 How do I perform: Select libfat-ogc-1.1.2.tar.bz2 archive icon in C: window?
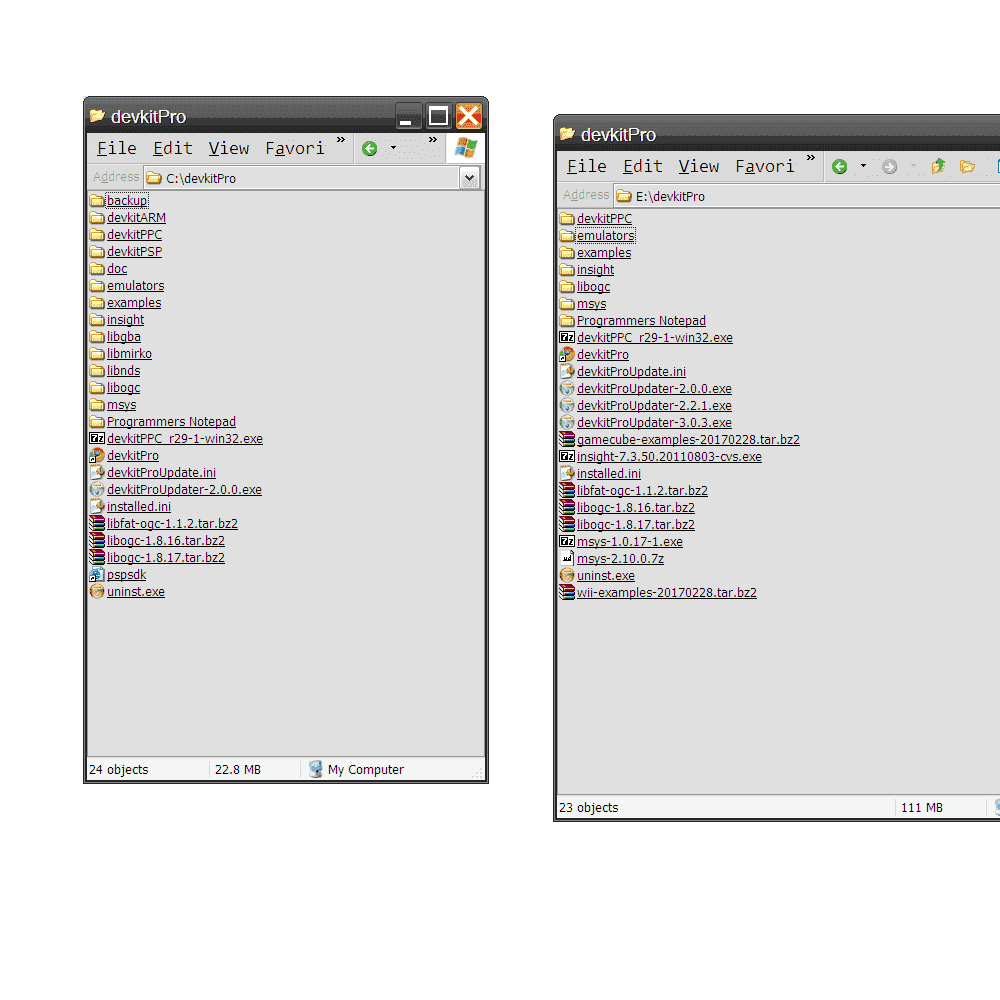pos(97,524)
